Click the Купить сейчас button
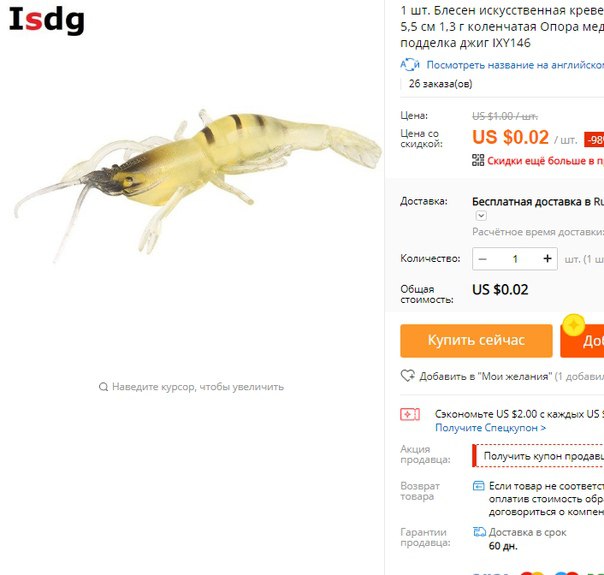 click(x=476, y=340)
